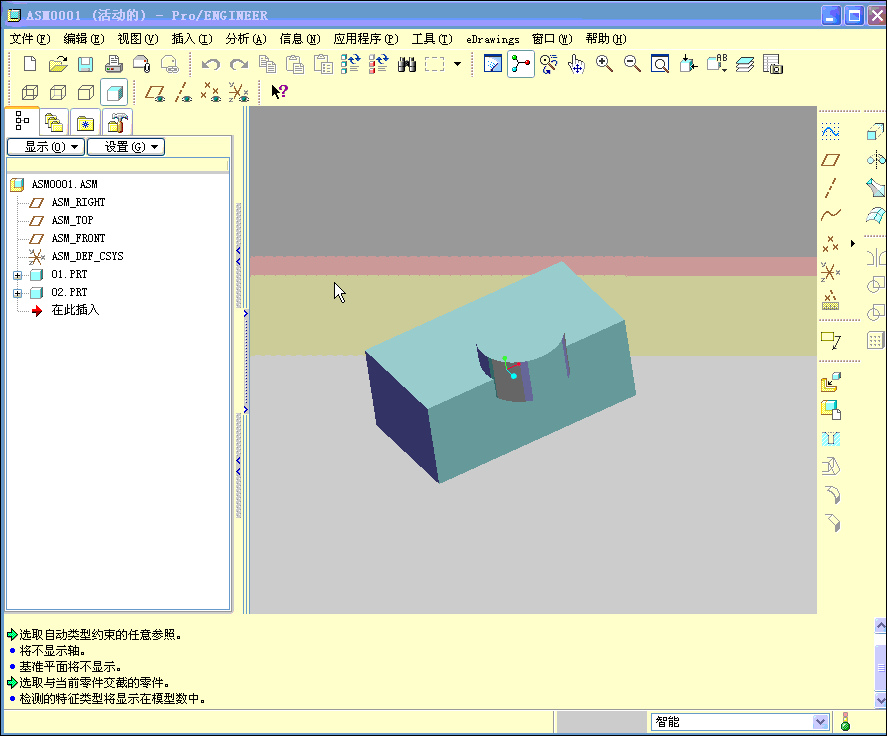Open the 设置 dropdown in the model tree
887x736 pixels.
point(126,147)
